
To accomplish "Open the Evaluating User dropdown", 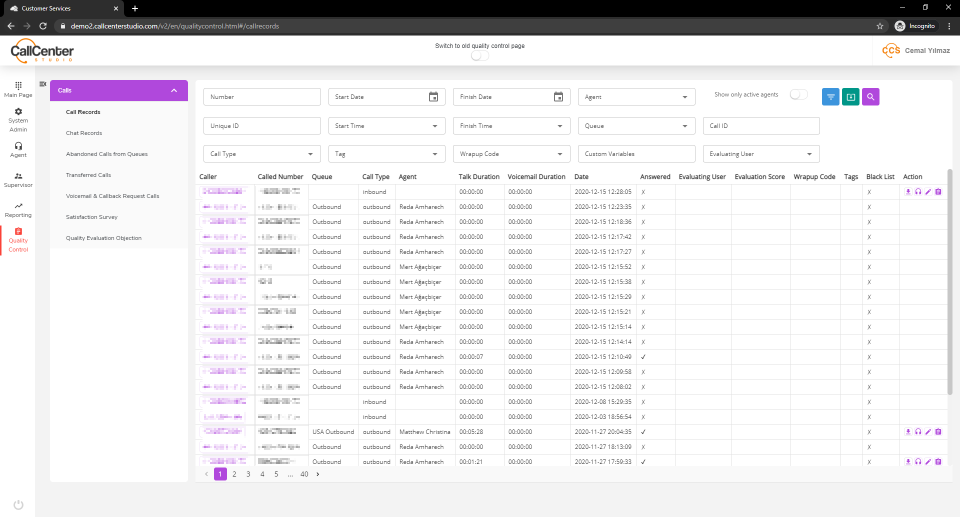I will 761,154.
